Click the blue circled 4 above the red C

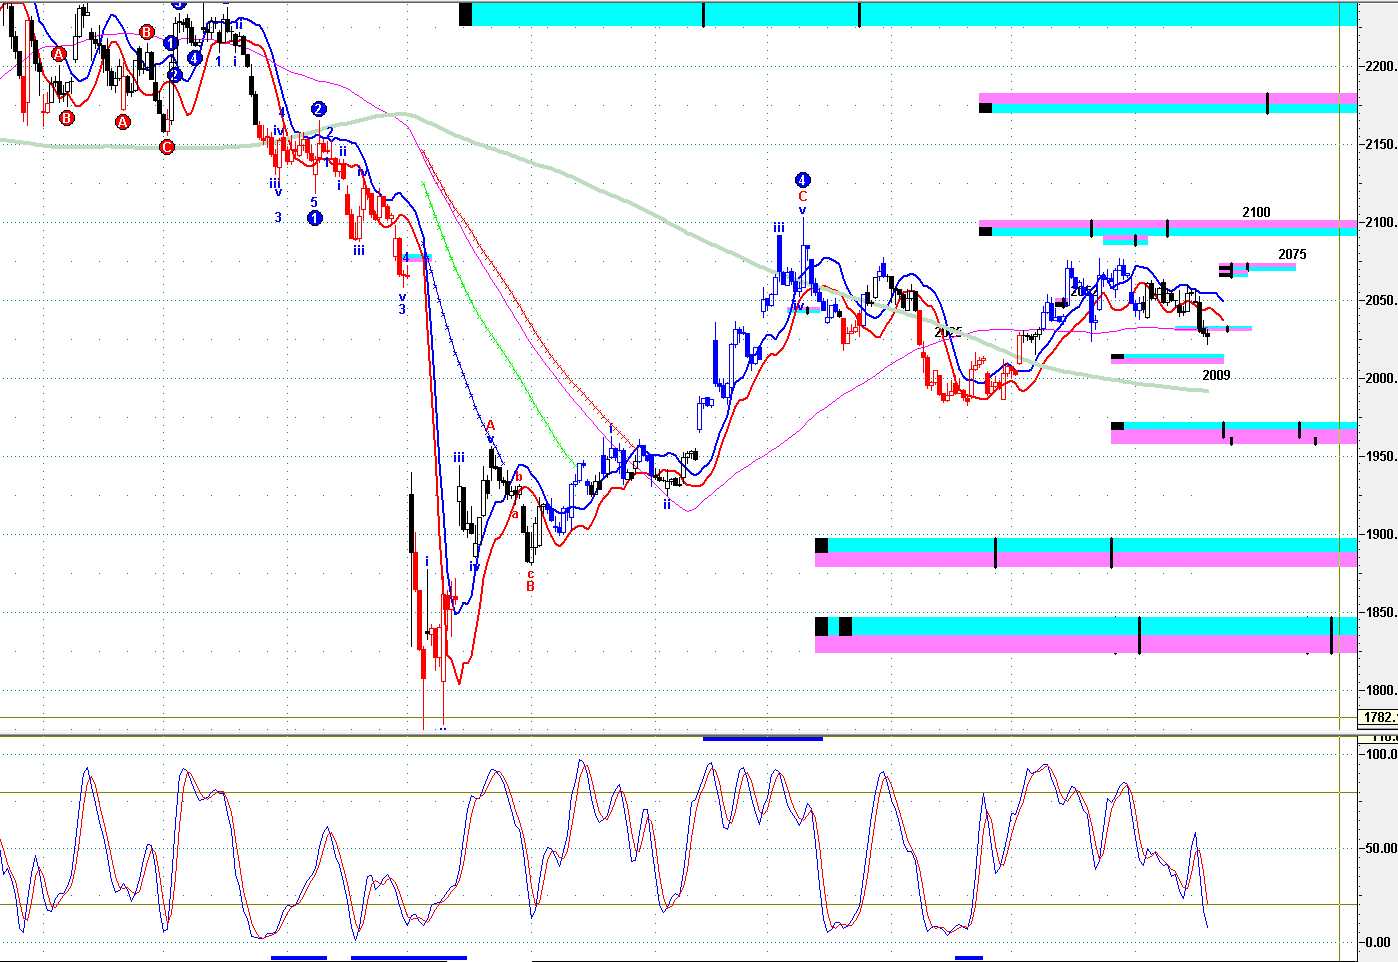coord(802,180)
